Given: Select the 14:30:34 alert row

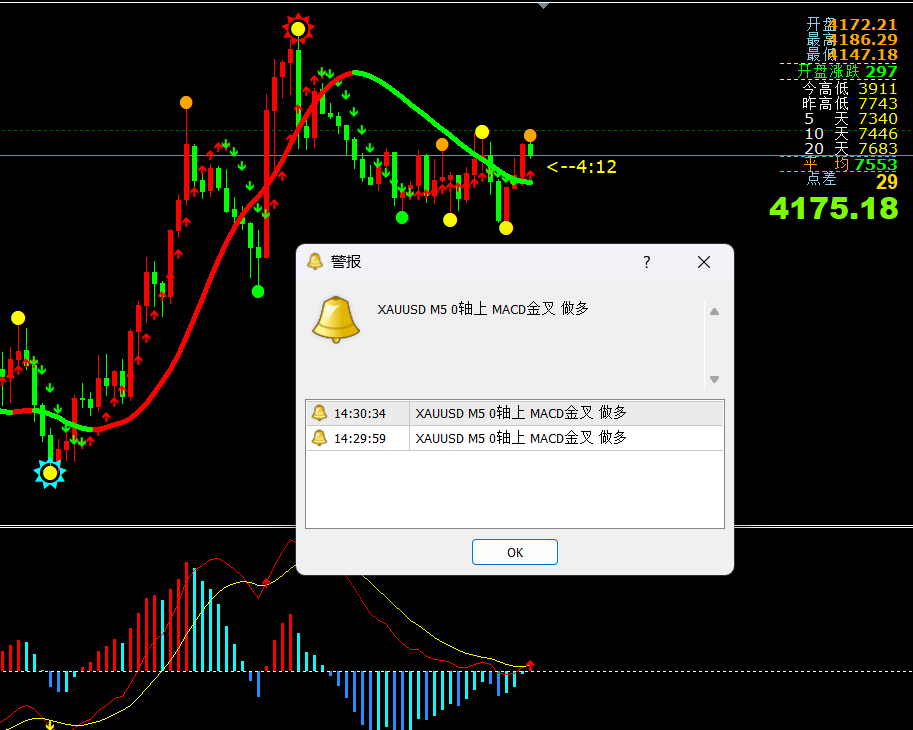Looking at the screenshot, I should 515,413.
